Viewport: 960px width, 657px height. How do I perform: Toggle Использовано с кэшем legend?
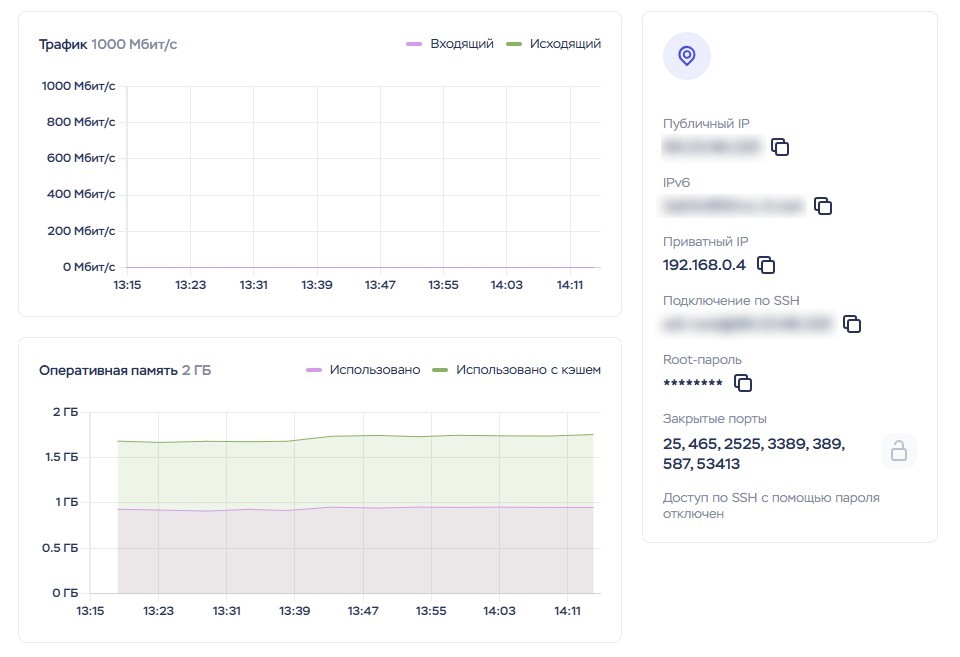point(516,370)
